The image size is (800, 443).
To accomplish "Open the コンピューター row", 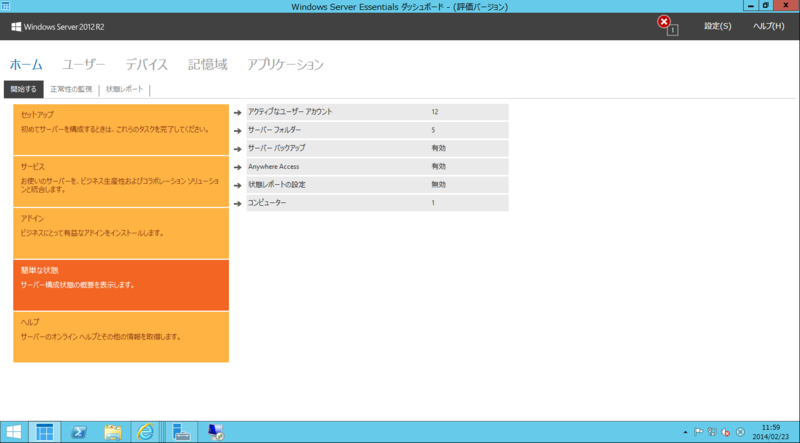I will pos(378,203).
